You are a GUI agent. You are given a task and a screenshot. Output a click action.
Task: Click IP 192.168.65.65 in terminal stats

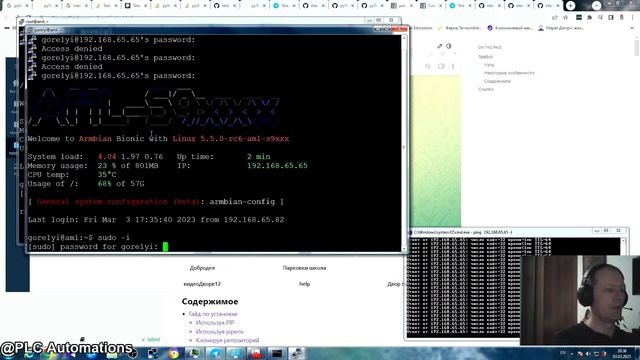click(277, 166)
